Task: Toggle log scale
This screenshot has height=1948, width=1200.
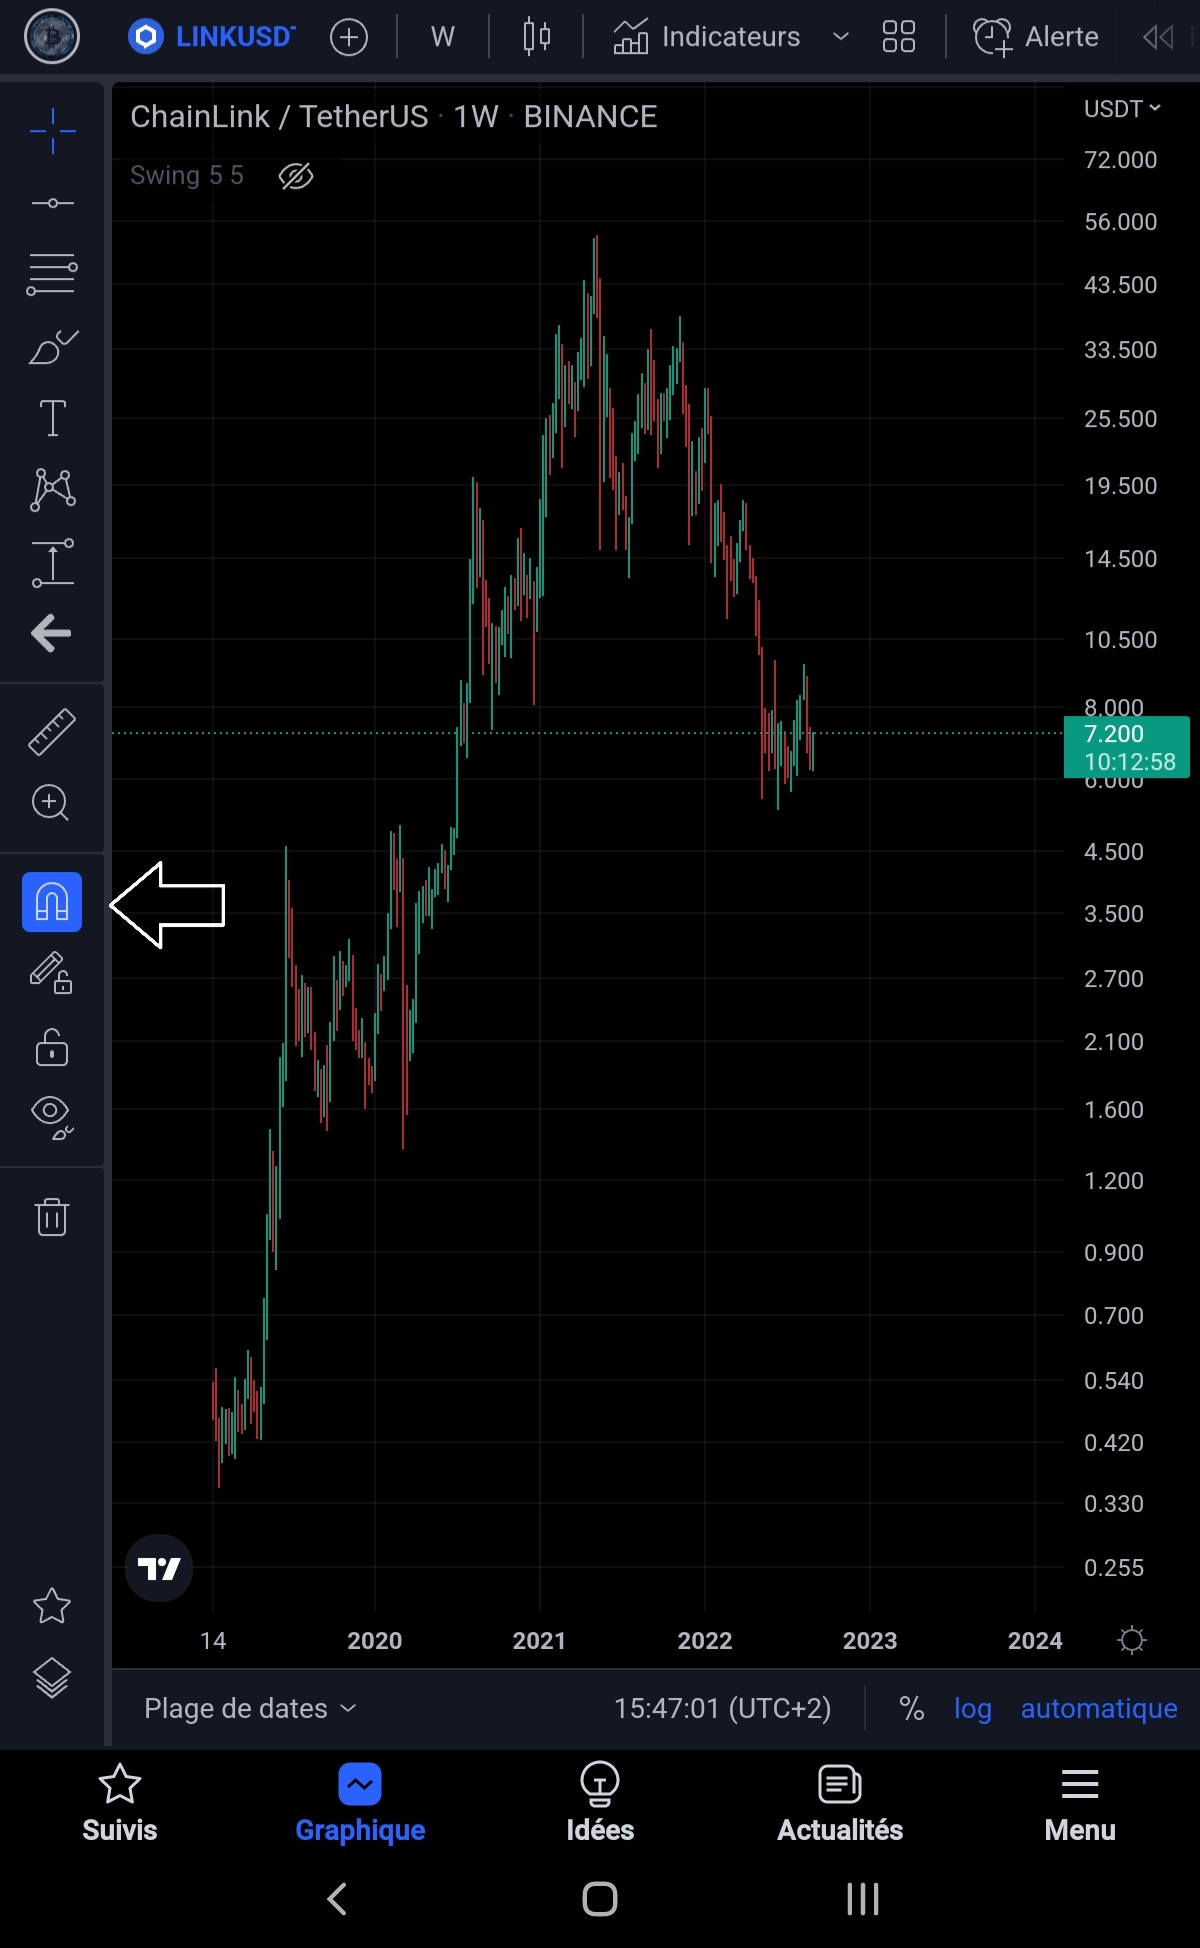Action: (x=973, y=1709)
